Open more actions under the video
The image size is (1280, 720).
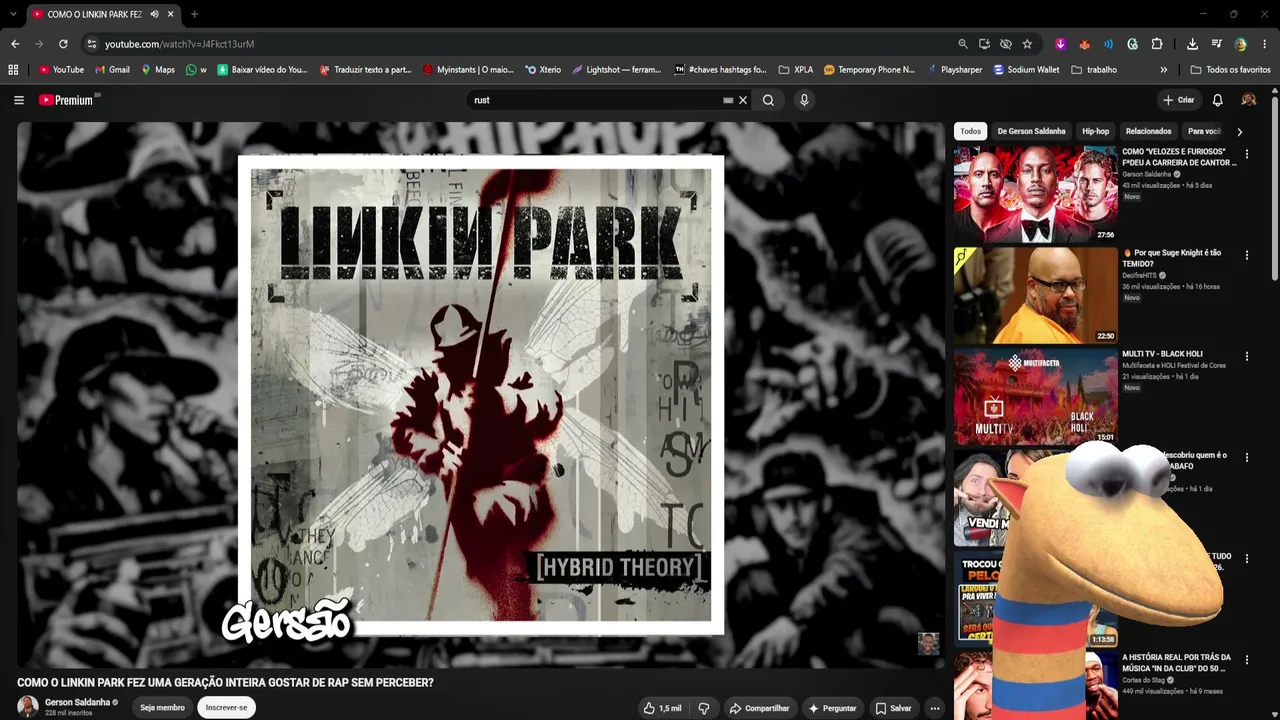point(935,708)
